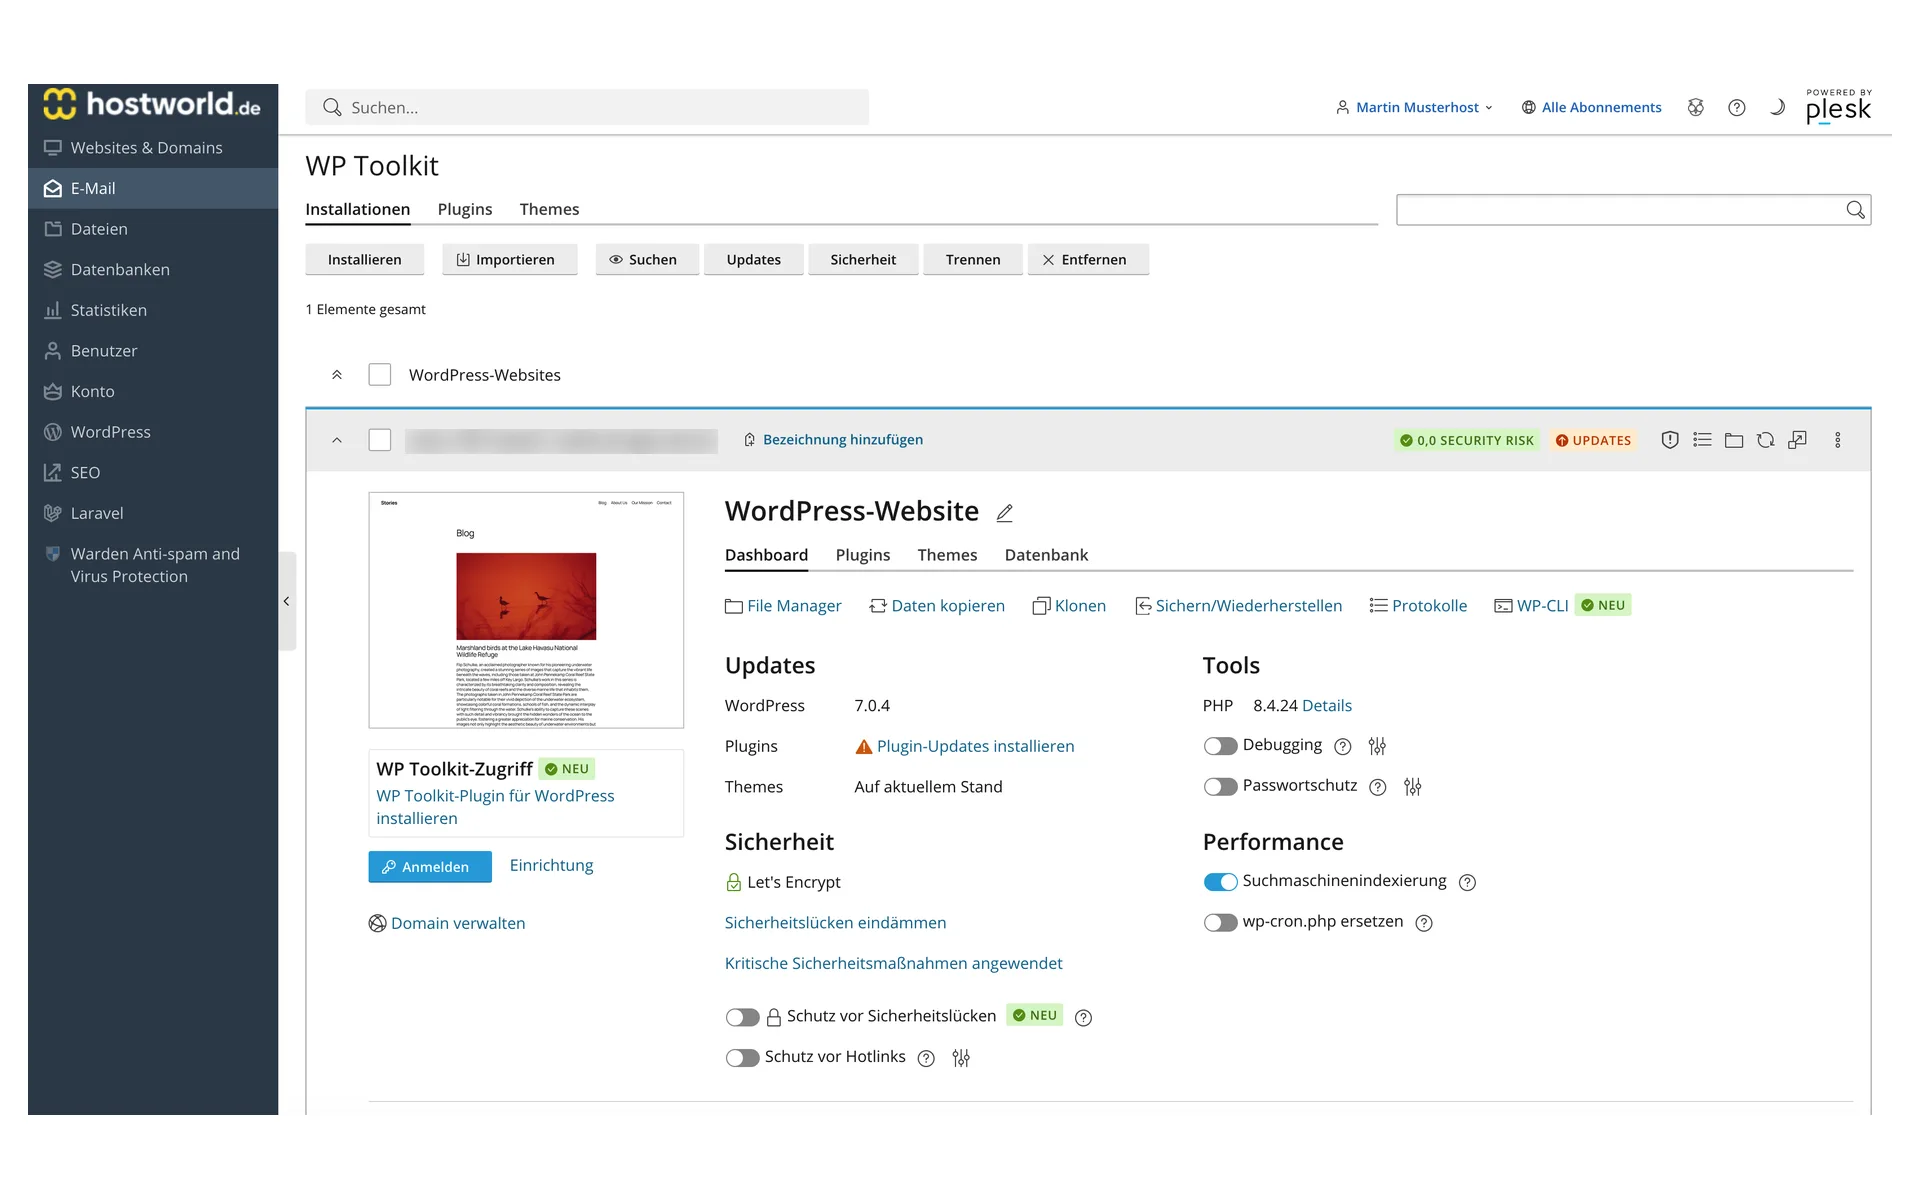The height and width of the screenshot is (1200, 1920).
Task: Open Plugin-Updates installieren link
Action: coord(975,746)
